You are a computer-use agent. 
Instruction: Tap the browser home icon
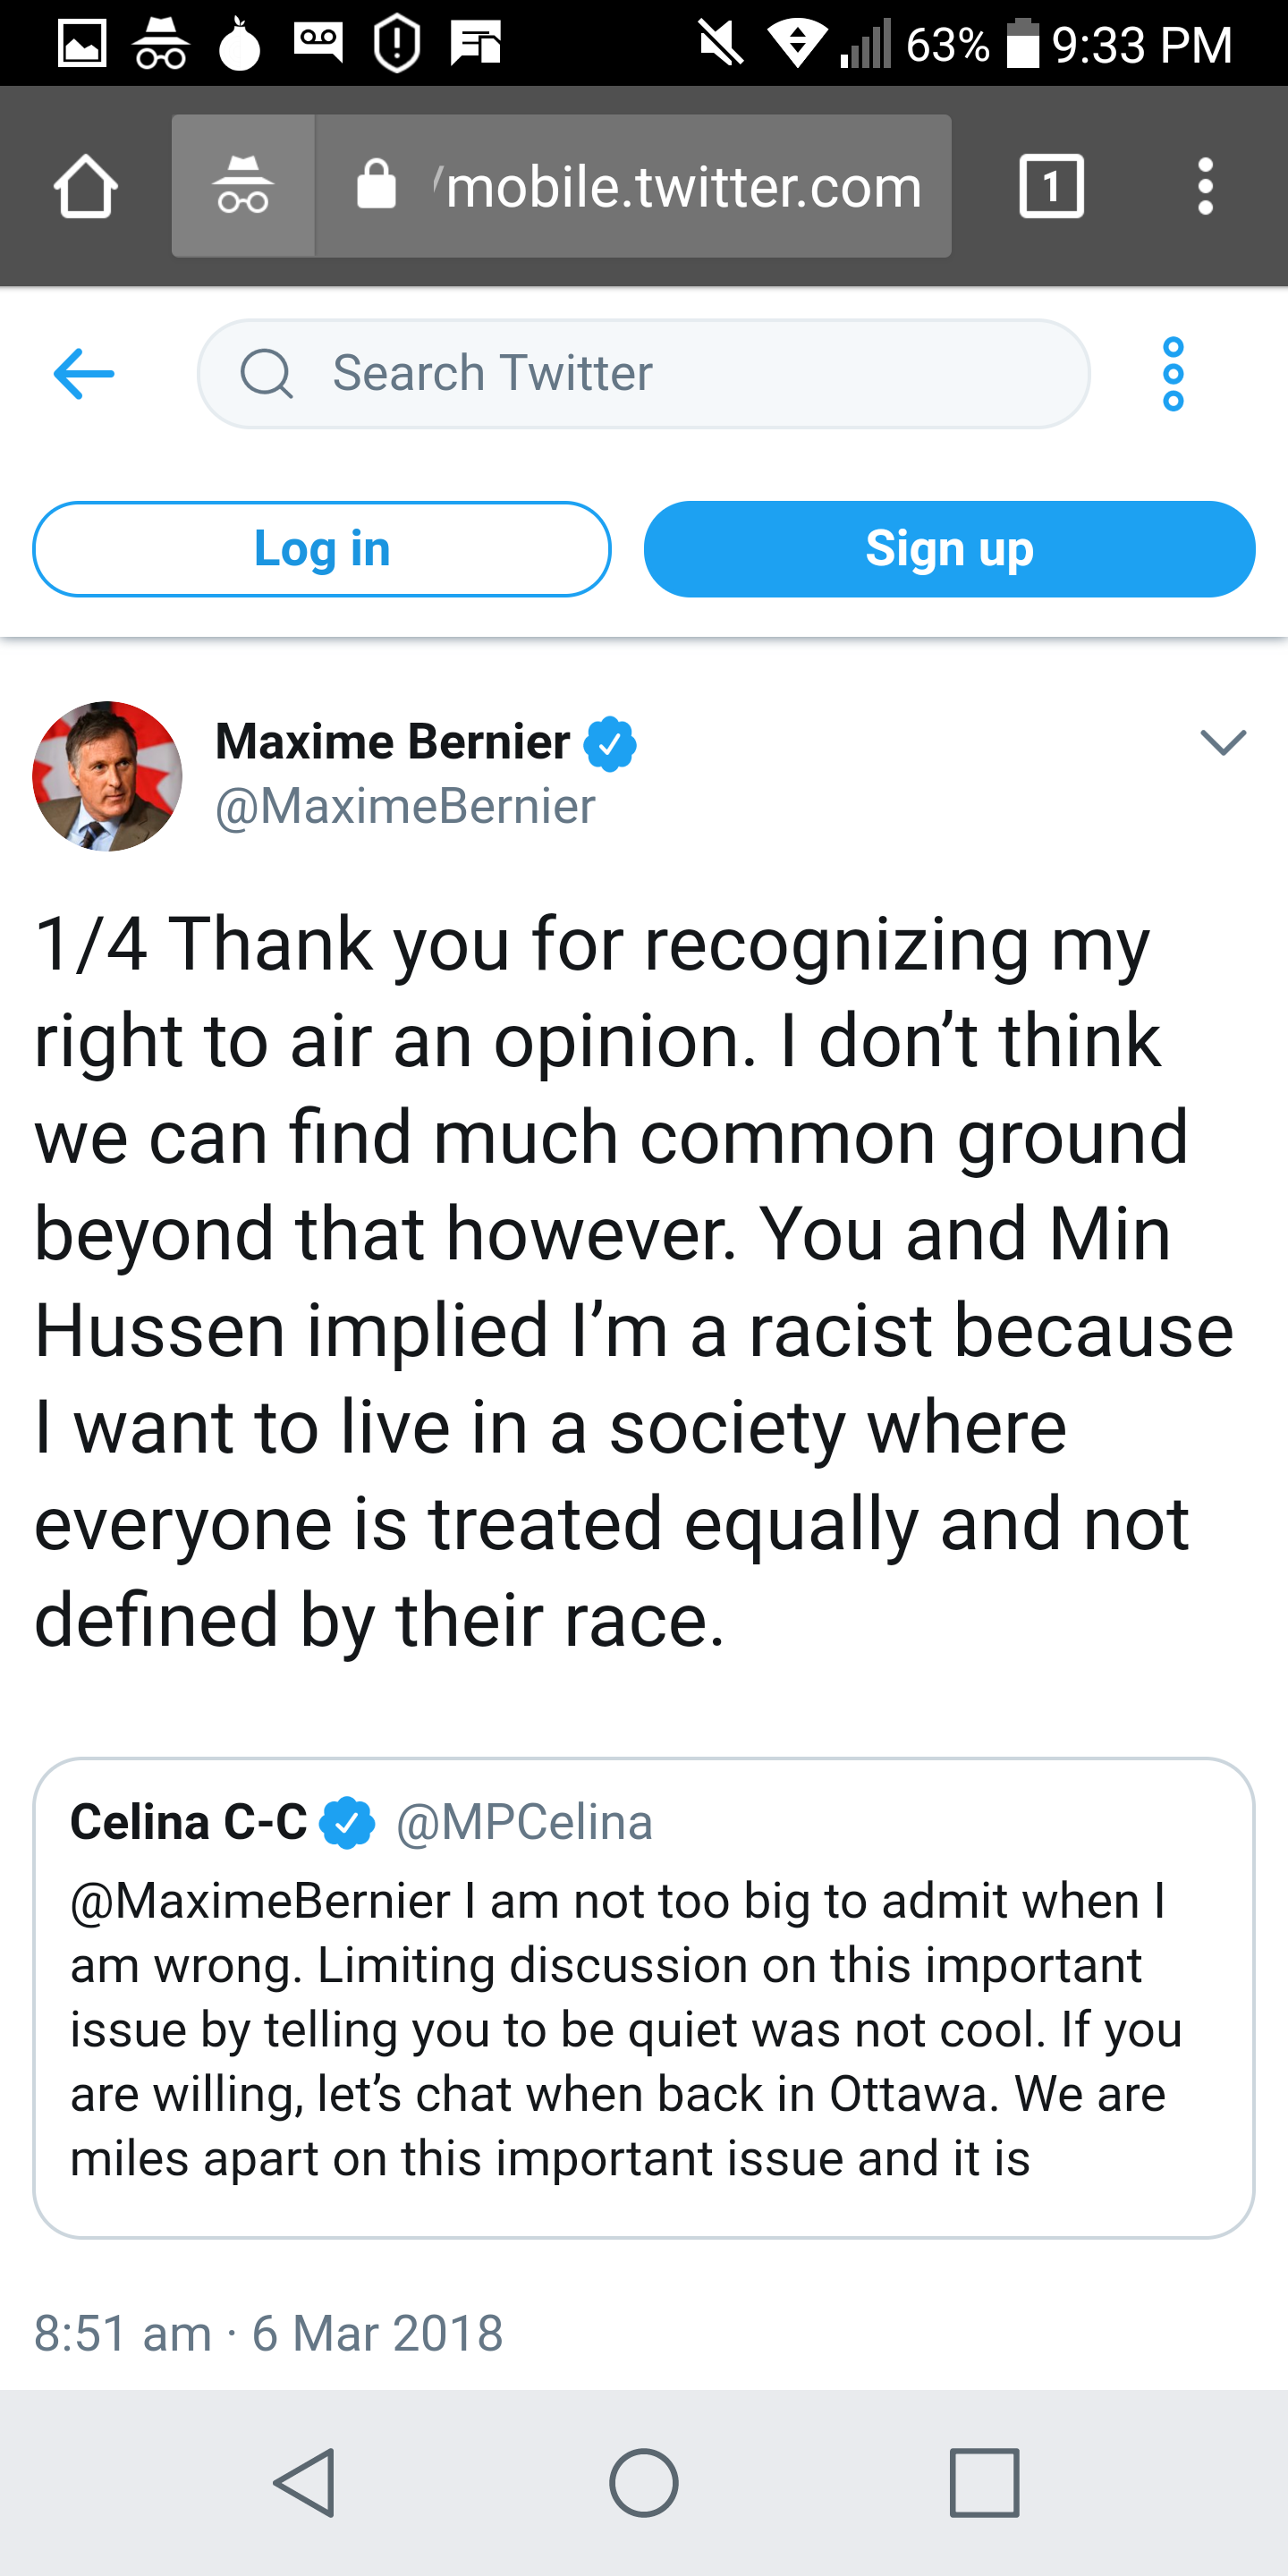(x=86, y=186)
